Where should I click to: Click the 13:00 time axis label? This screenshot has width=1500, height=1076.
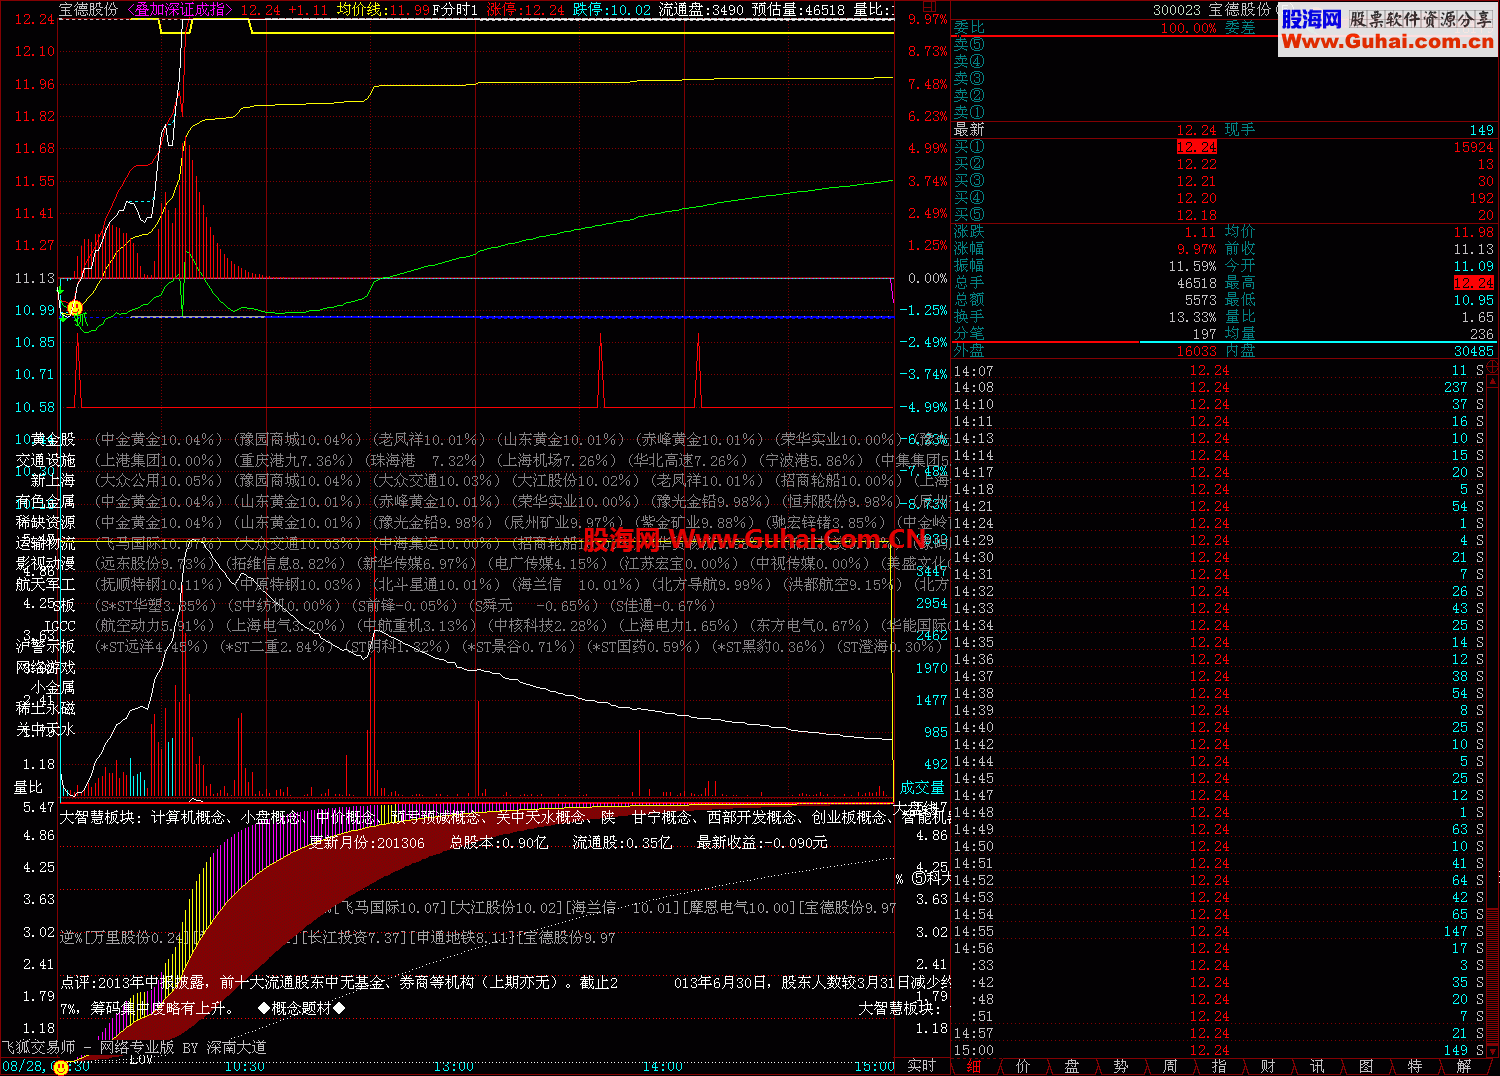click(453, 1067)
